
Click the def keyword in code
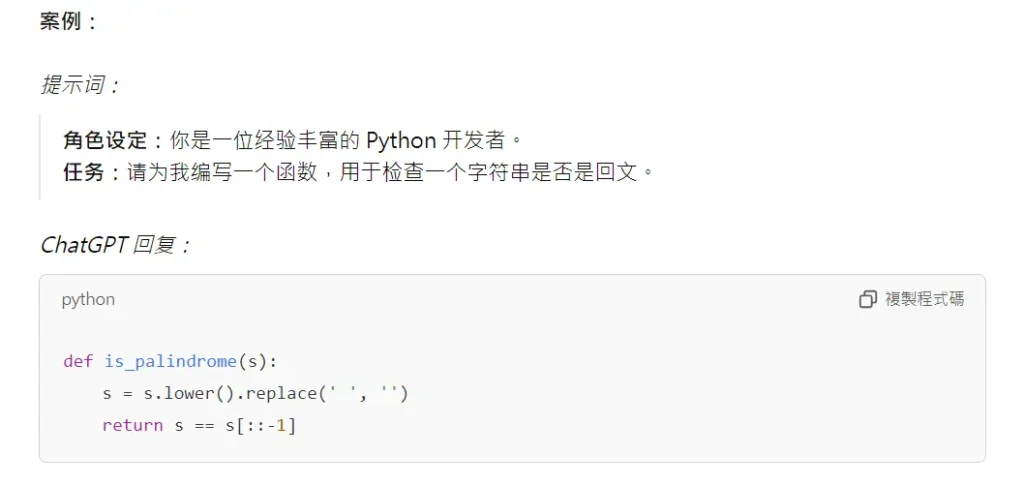77,361
